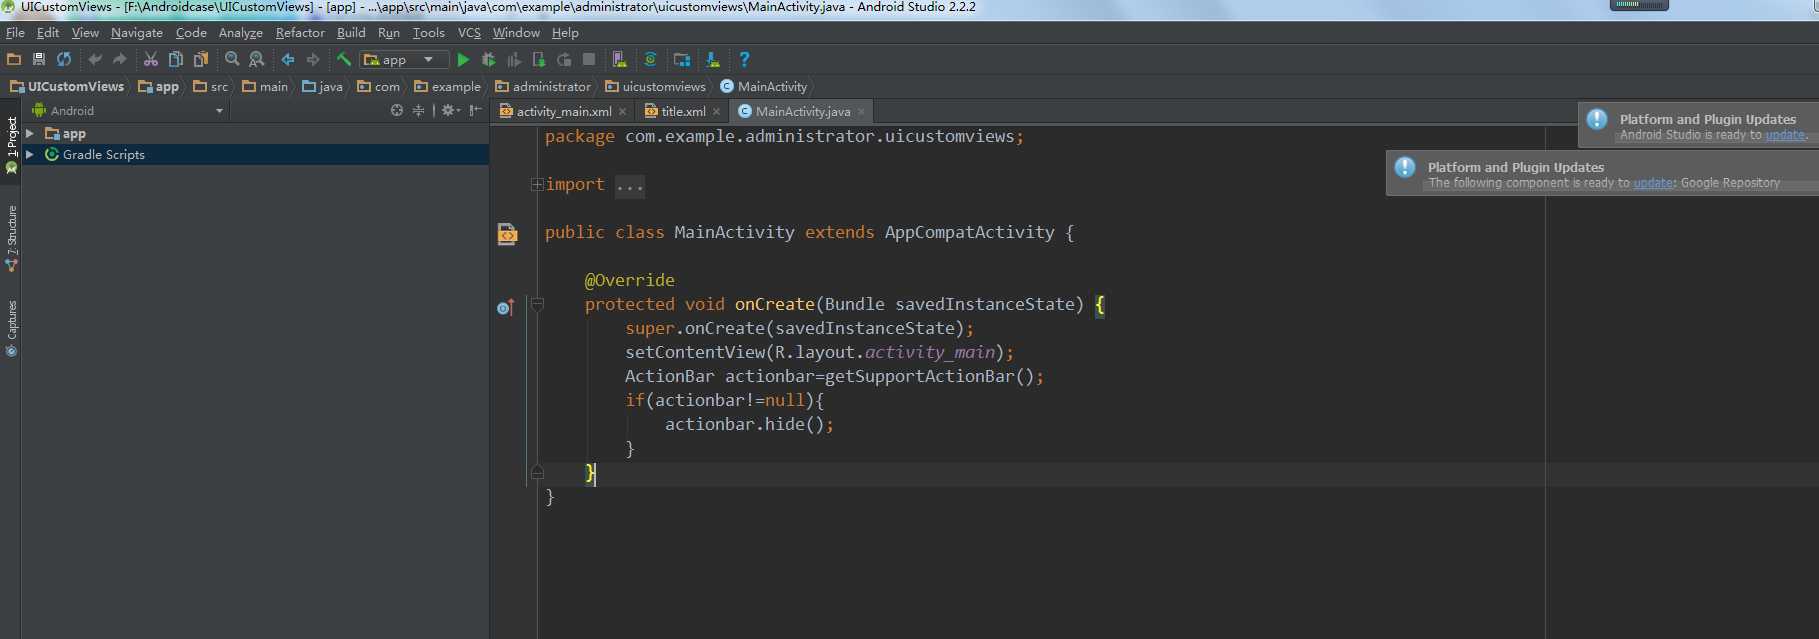Click the update link for Android Studio
This screenshot has width=1819, height=639.
coord(1785,135)
